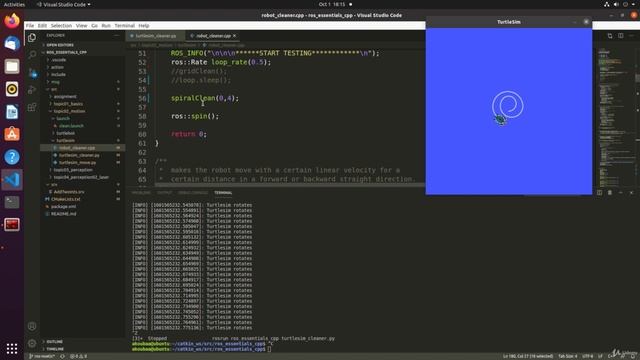
Task: Launch Firefox from the Ubuntu dock
Action: click(x=12, y=21)
